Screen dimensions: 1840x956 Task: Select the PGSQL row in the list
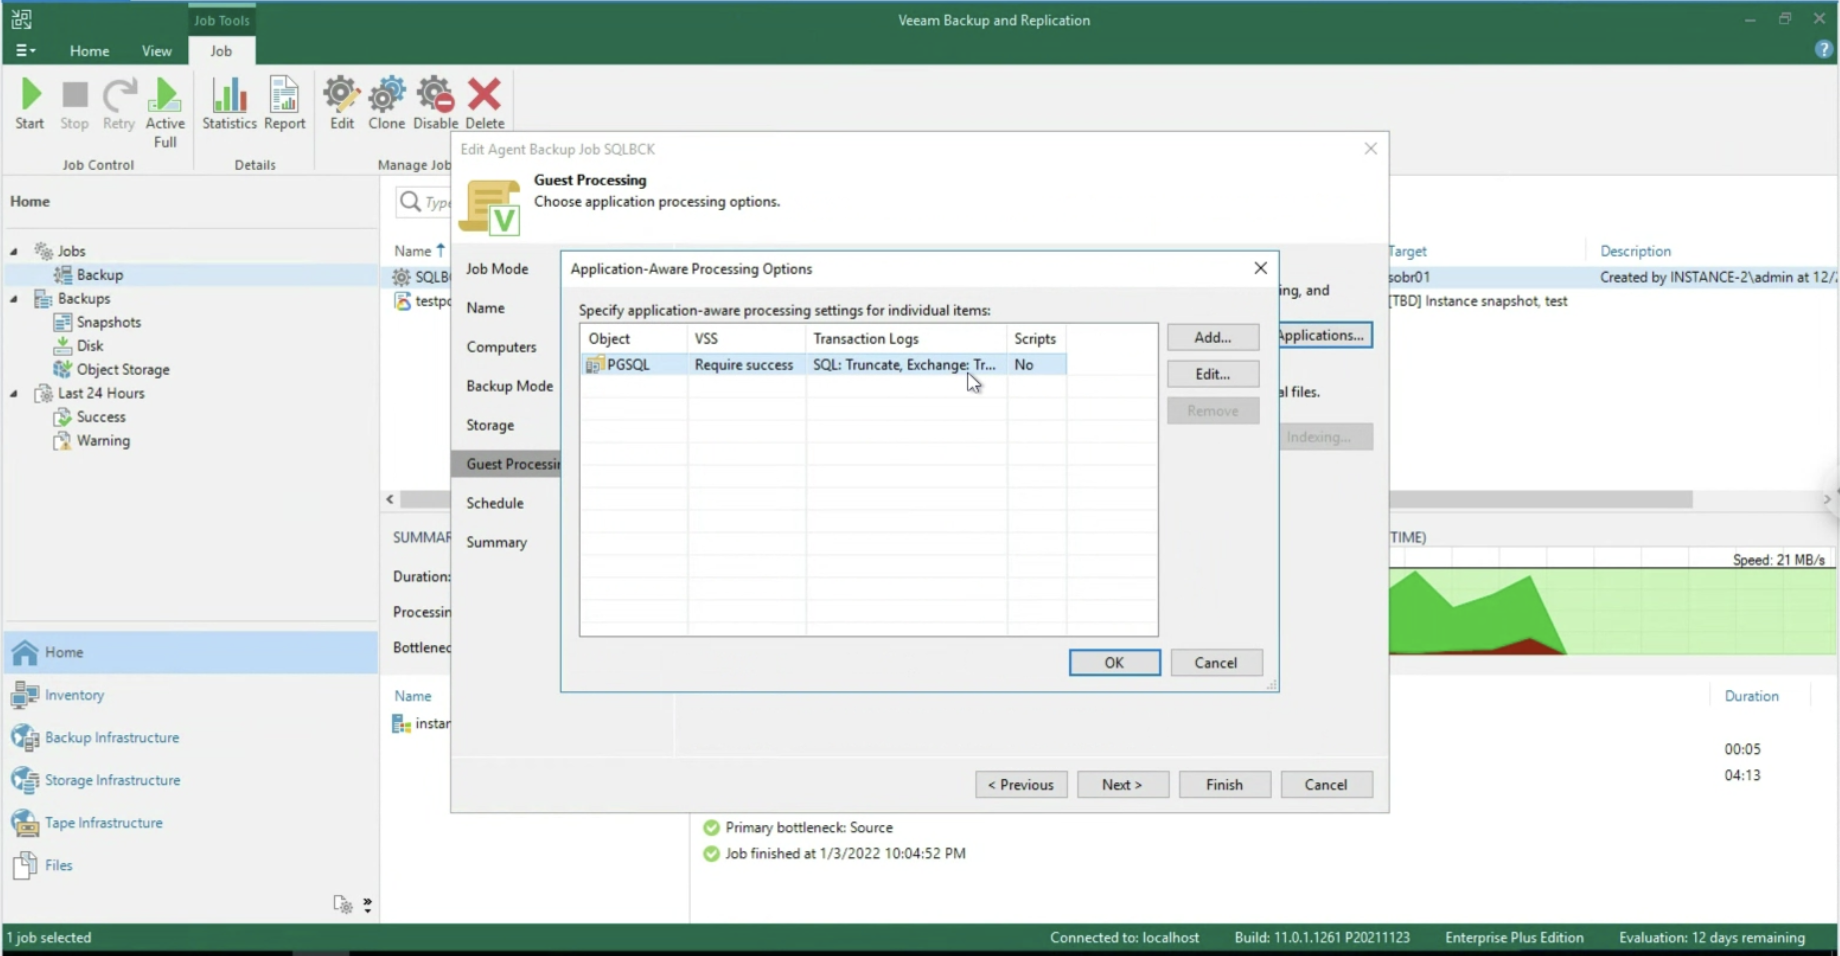[x=823, y=365]
